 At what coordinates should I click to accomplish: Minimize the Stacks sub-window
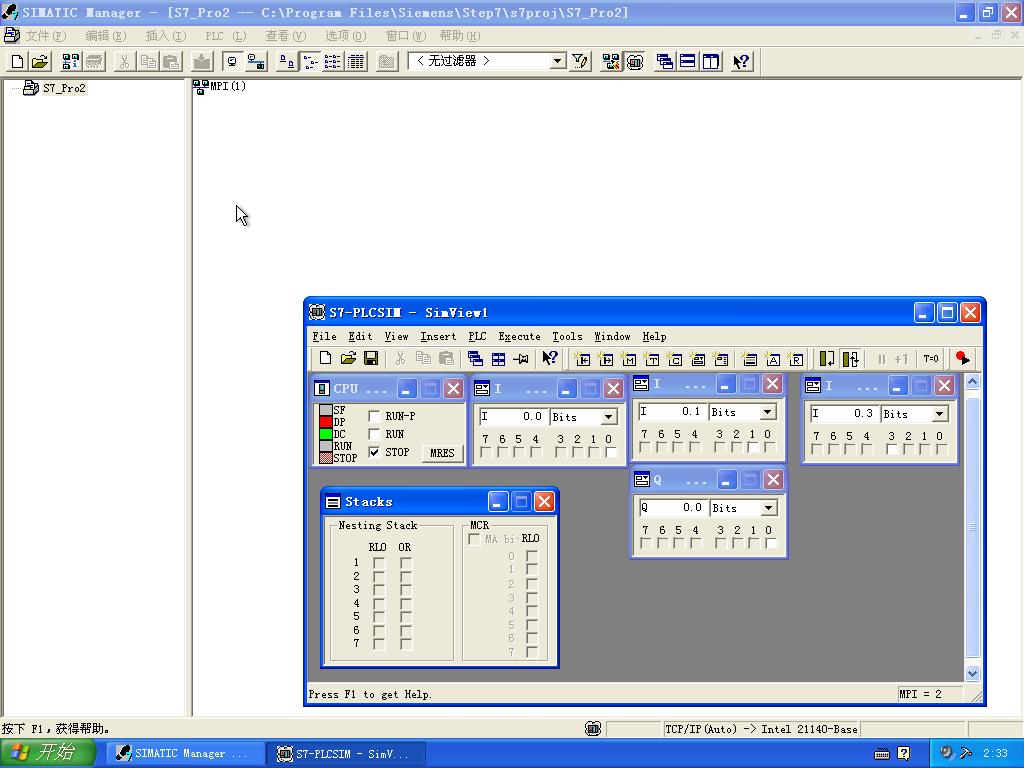(498, 502)
